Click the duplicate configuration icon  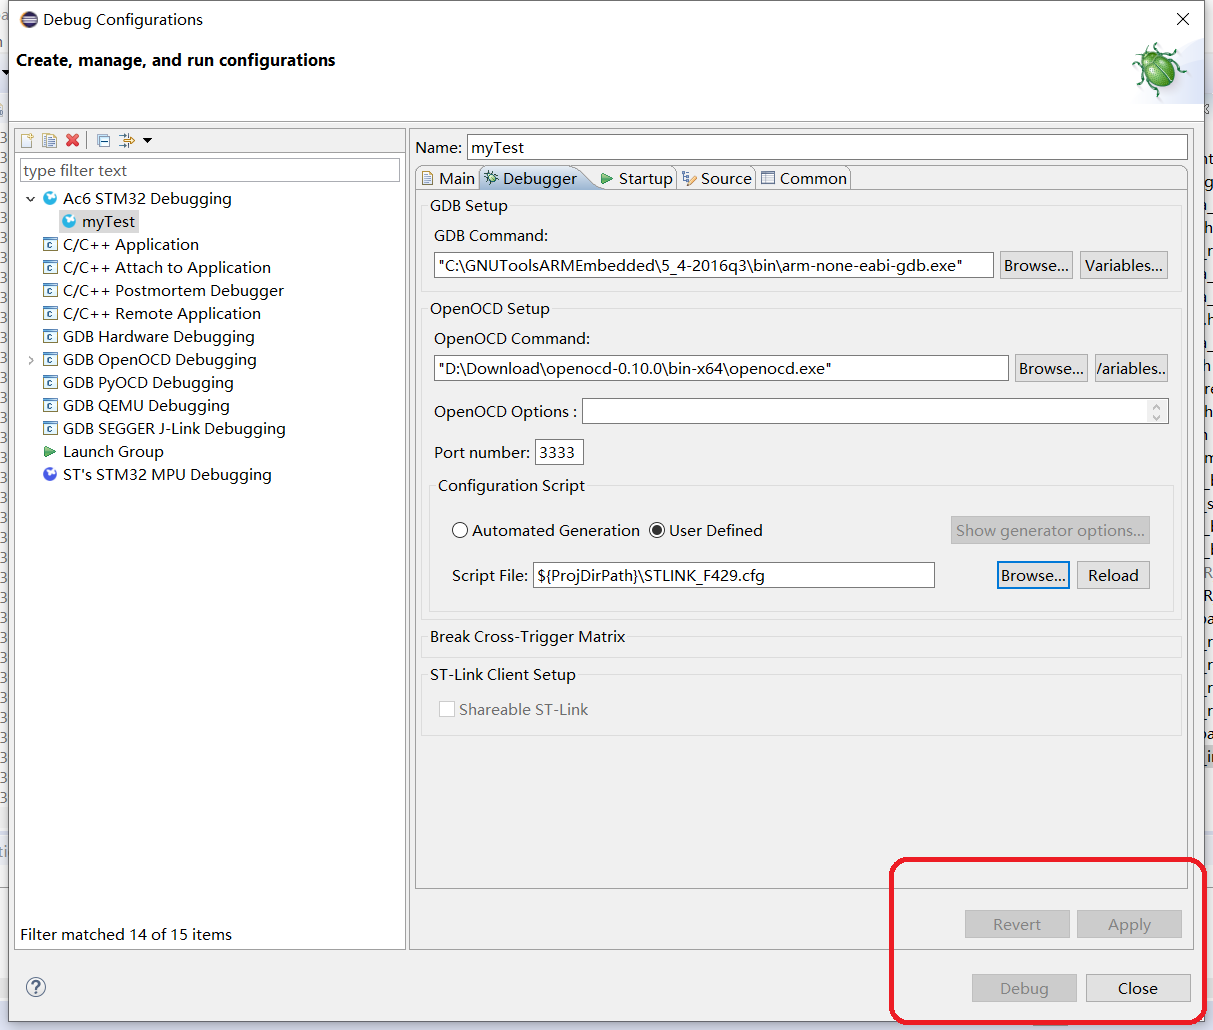point(49,140)
